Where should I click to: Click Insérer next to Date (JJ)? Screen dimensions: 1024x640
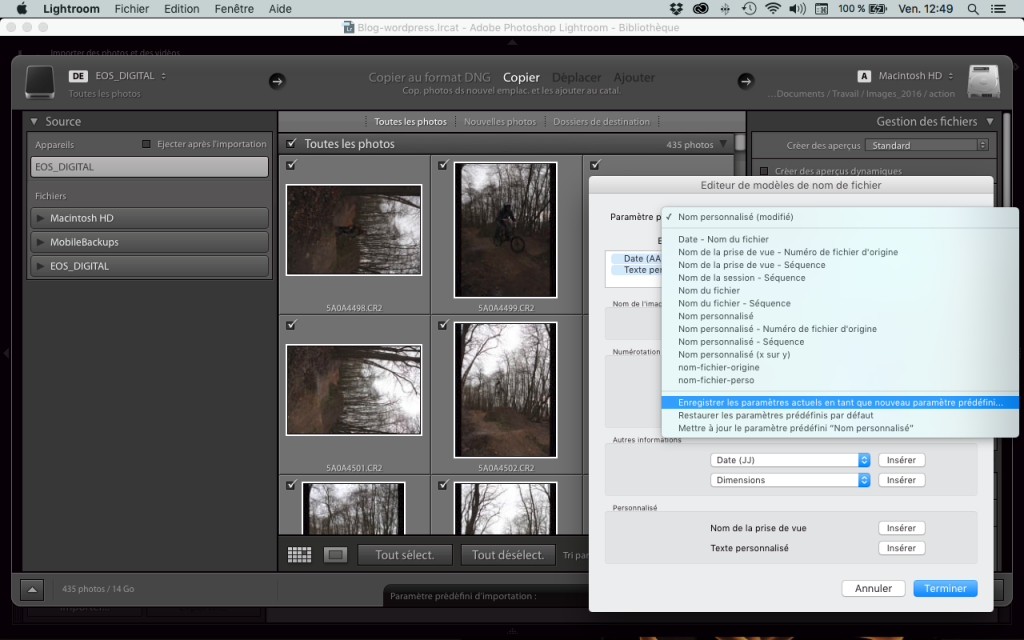point(901,460)
